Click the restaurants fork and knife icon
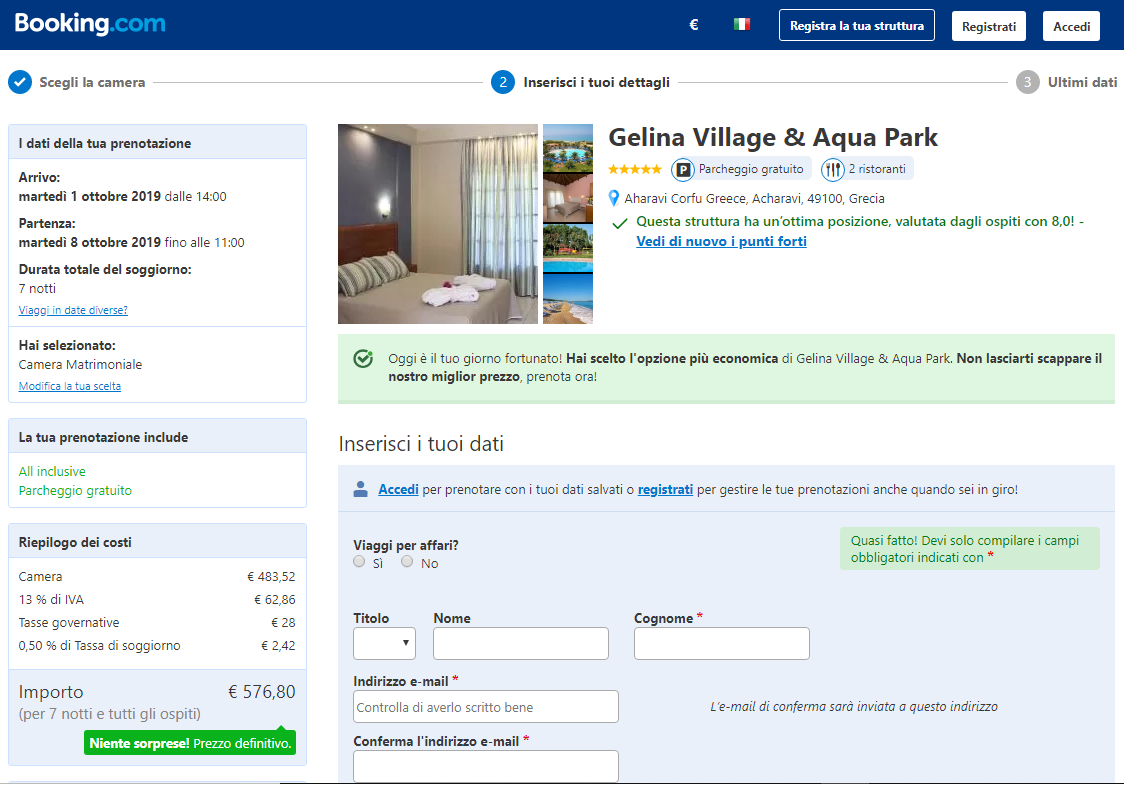The width and height of the screenshot is (1124, 785). click(833, 170)
